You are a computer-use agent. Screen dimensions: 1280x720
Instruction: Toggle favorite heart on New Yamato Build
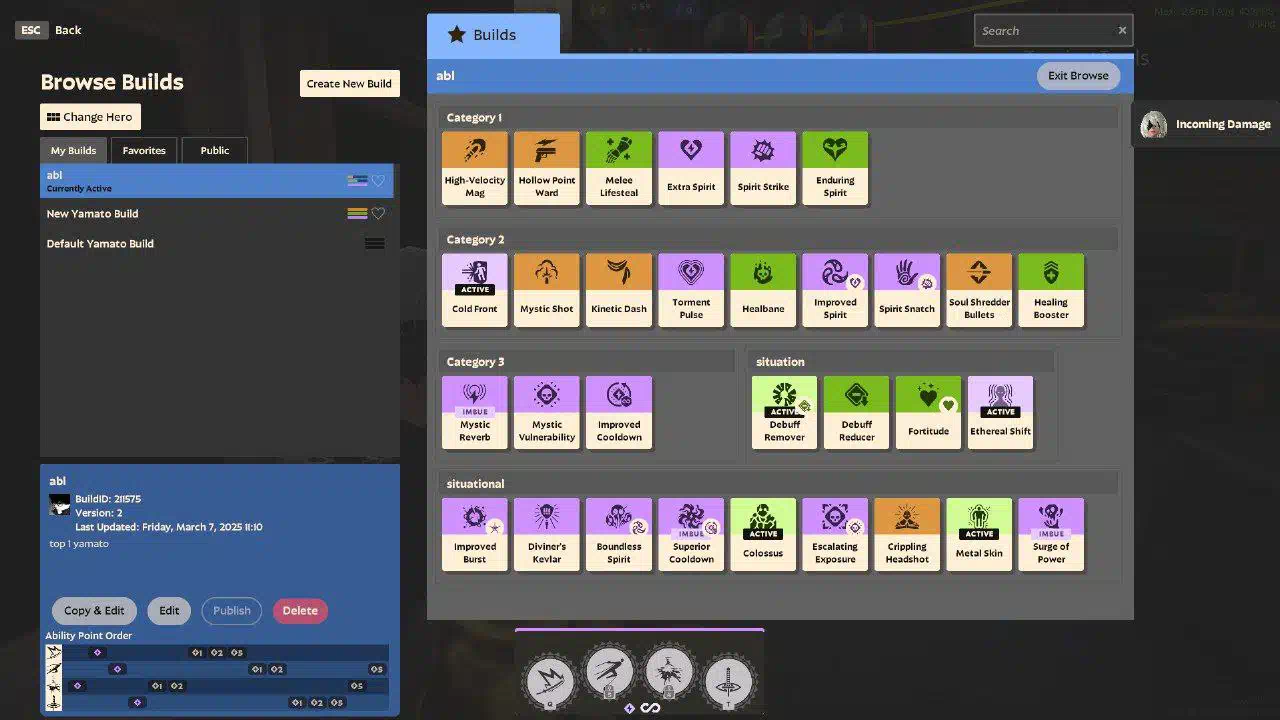[x=378, y=213]
